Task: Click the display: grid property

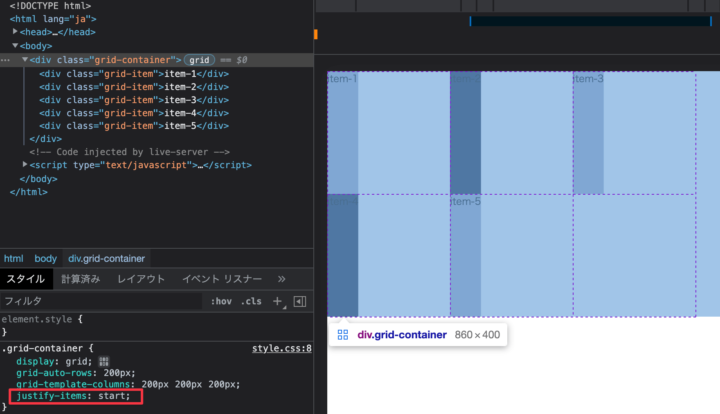Action: pyautogui.click(x=54, y=362)
